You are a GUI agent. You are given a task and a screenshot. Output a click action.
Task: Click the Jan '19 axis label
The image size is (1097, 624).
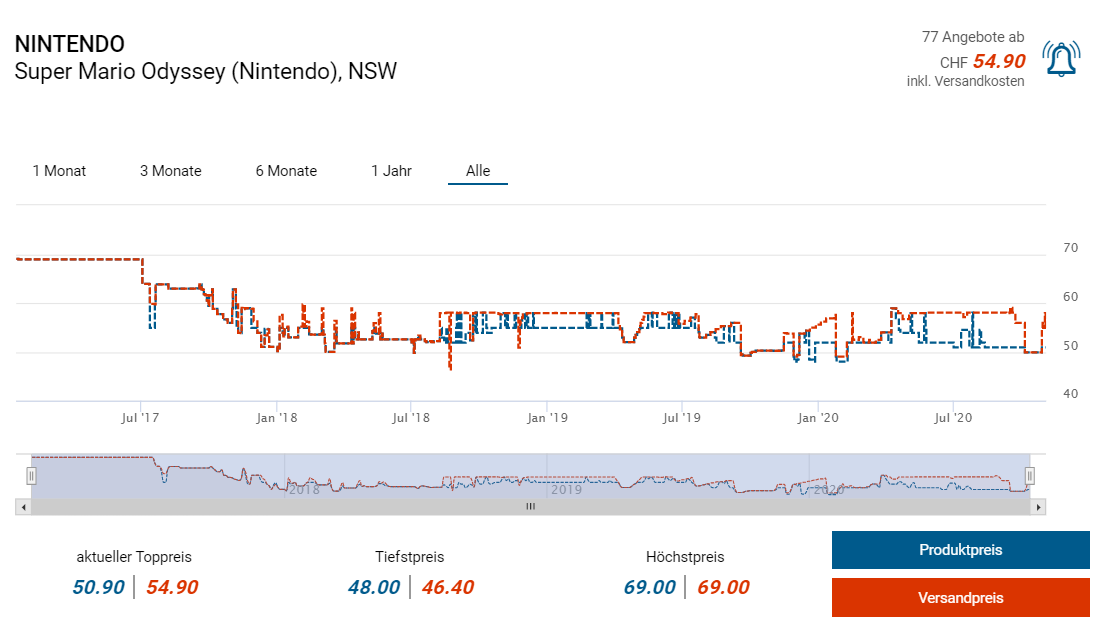pos(547,417)
